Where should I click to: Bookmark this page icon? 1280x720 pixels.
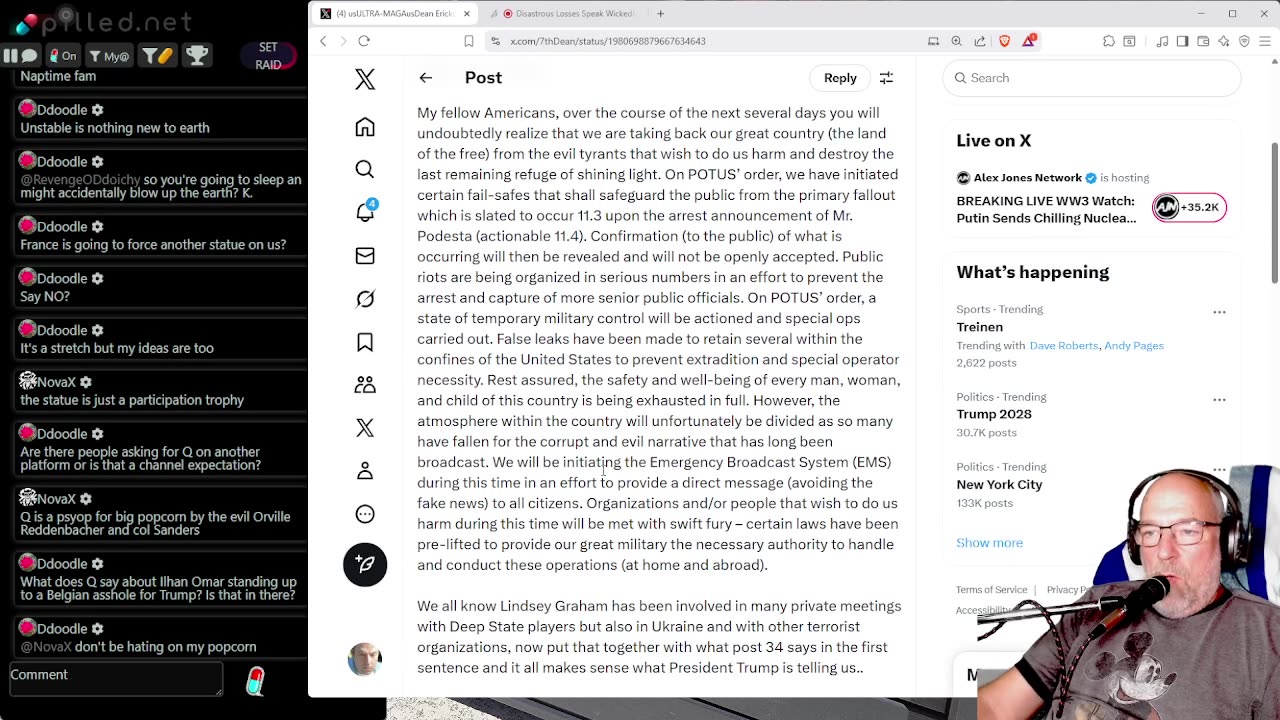(468, 41)
